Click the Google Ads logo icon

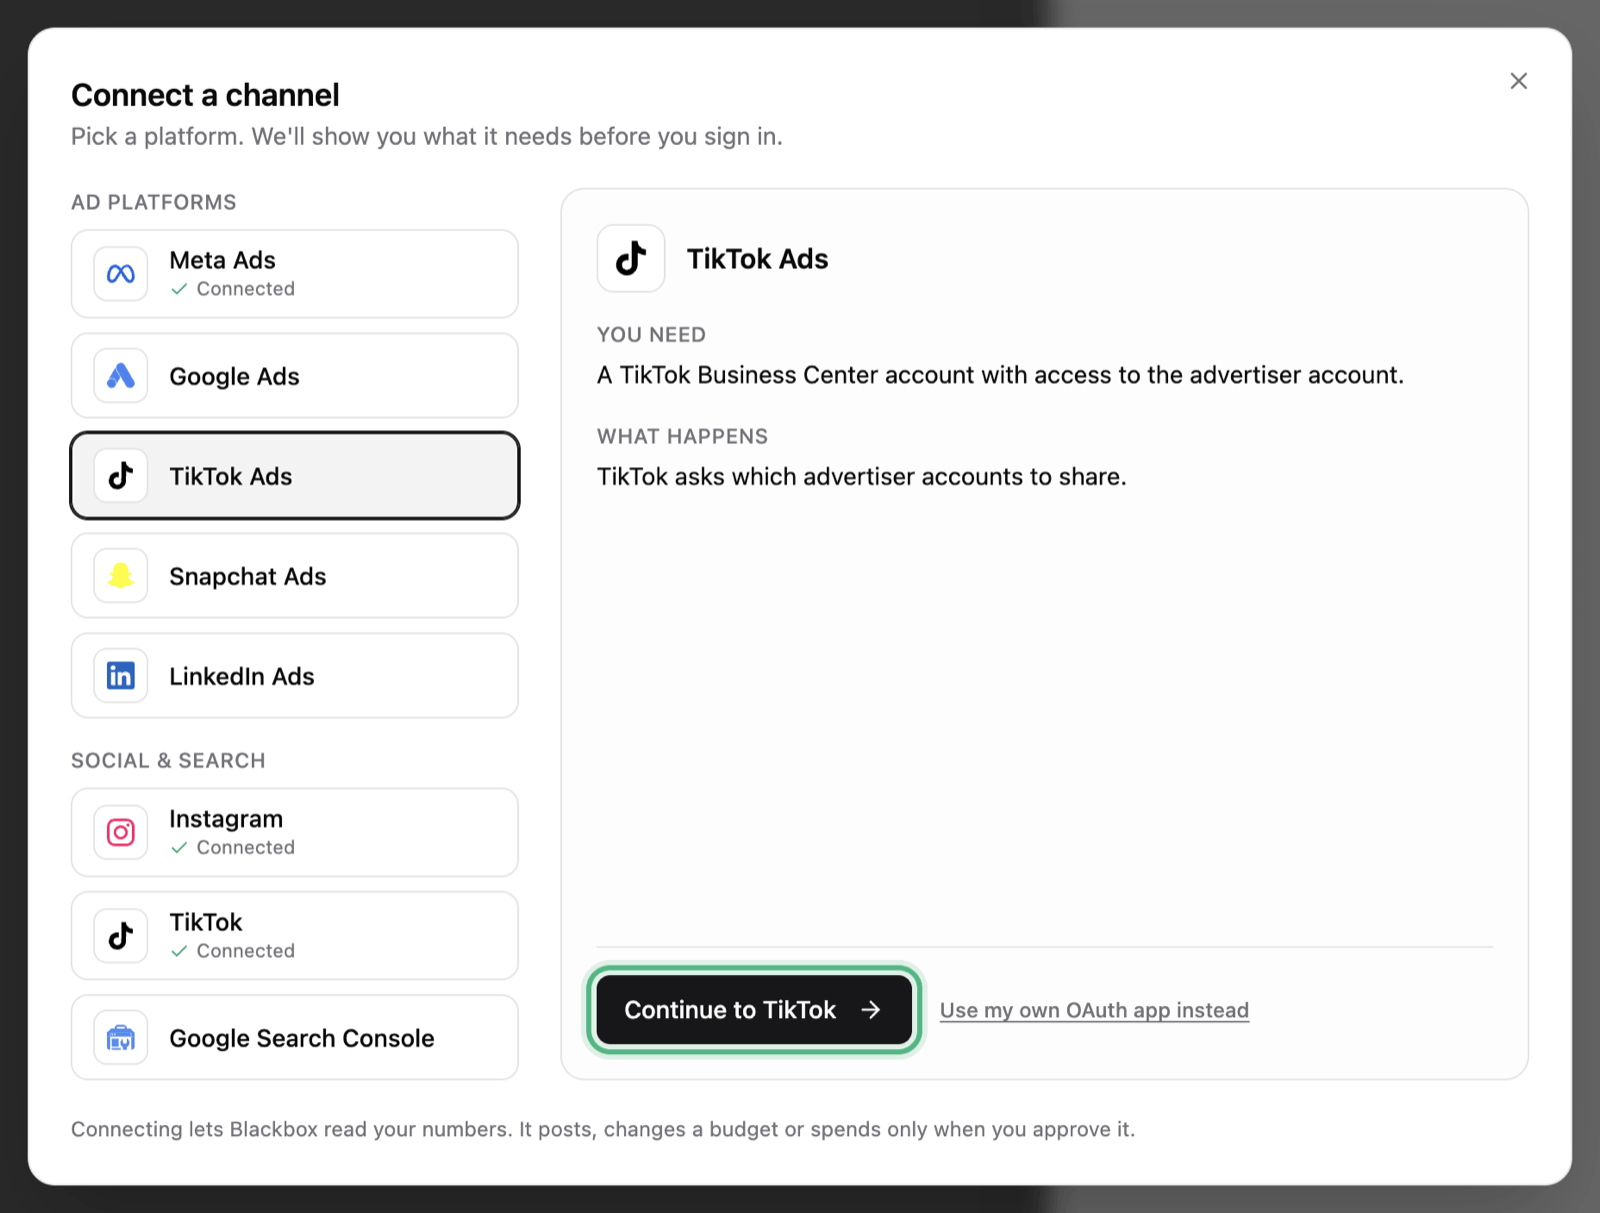121,376
